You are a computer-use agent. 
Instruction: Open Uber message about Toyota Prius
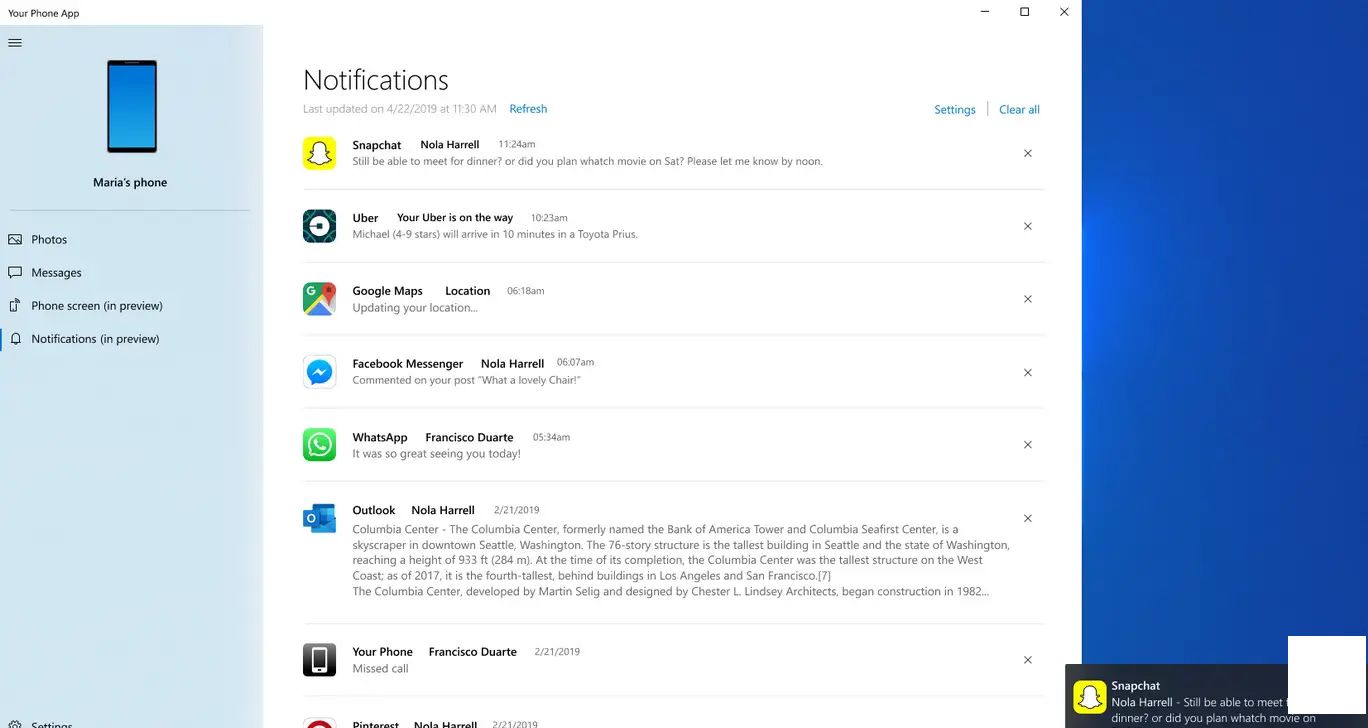pyautogui.click(x=495, y=234)
